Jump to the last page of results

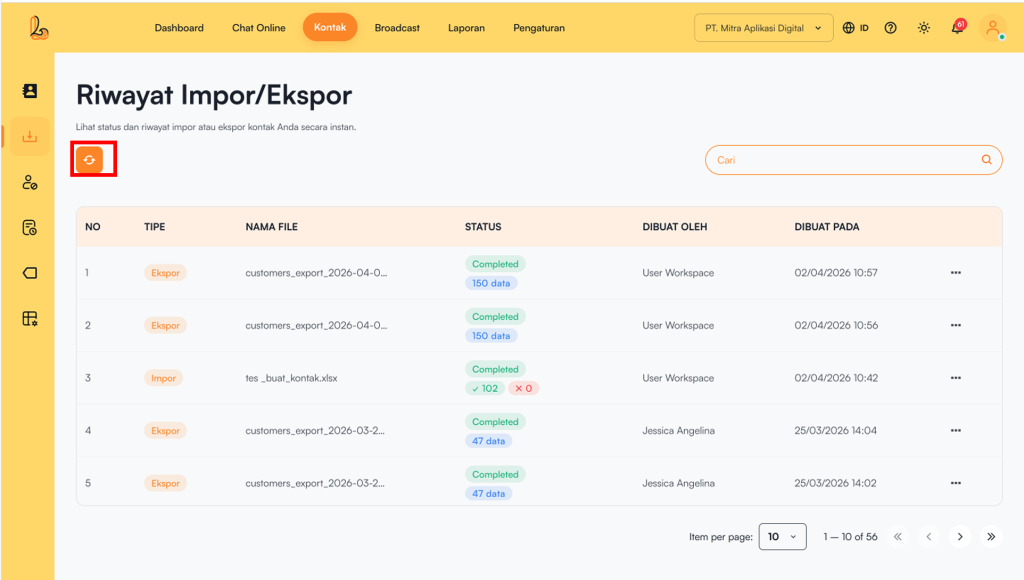991,537
